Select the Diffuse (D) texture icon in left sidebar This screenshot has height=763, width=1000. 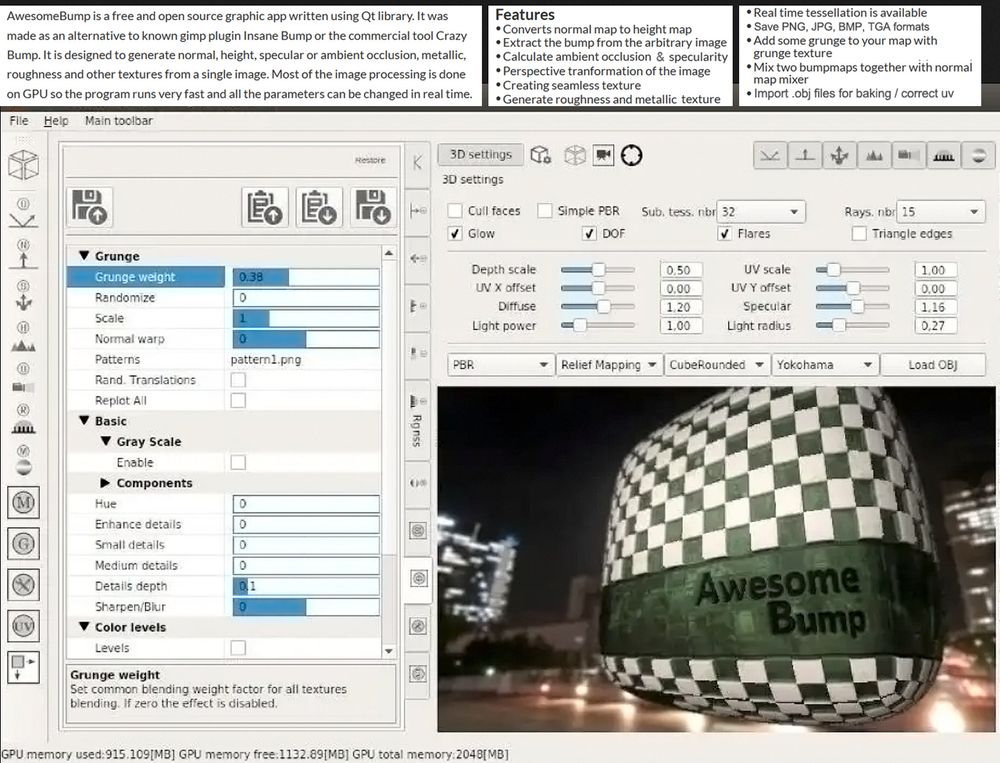[x=23, y=214]
